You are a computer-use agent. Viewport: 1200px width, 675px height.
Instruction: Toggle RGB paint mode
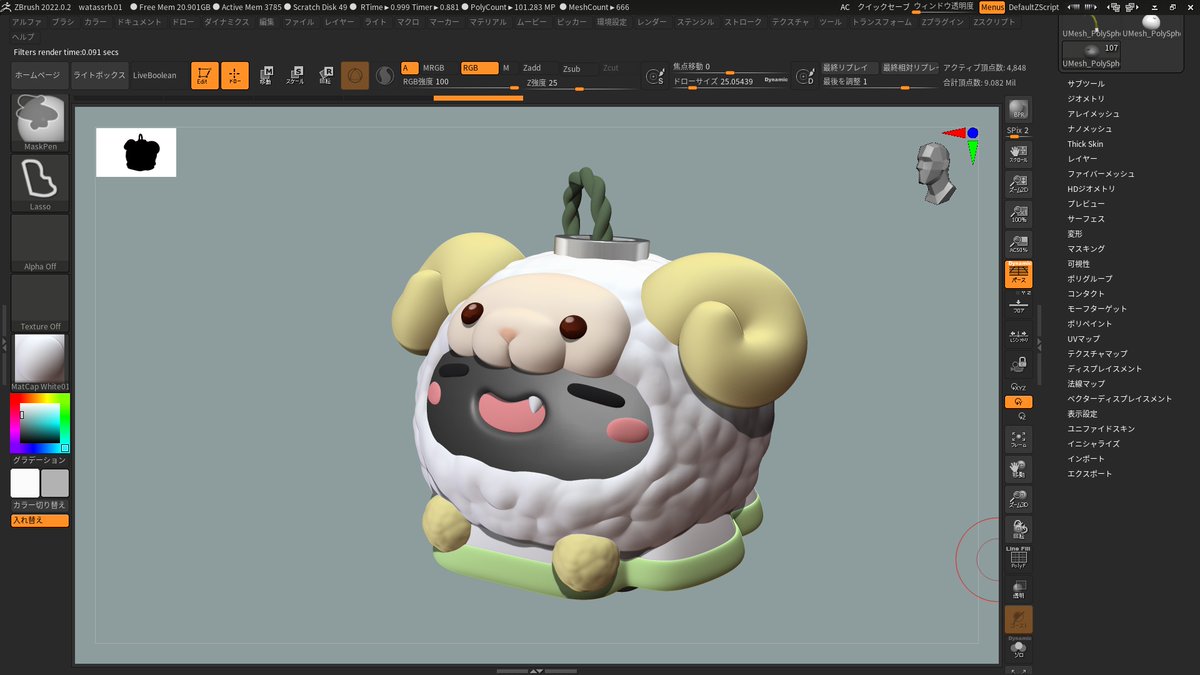tap(478, 68)
